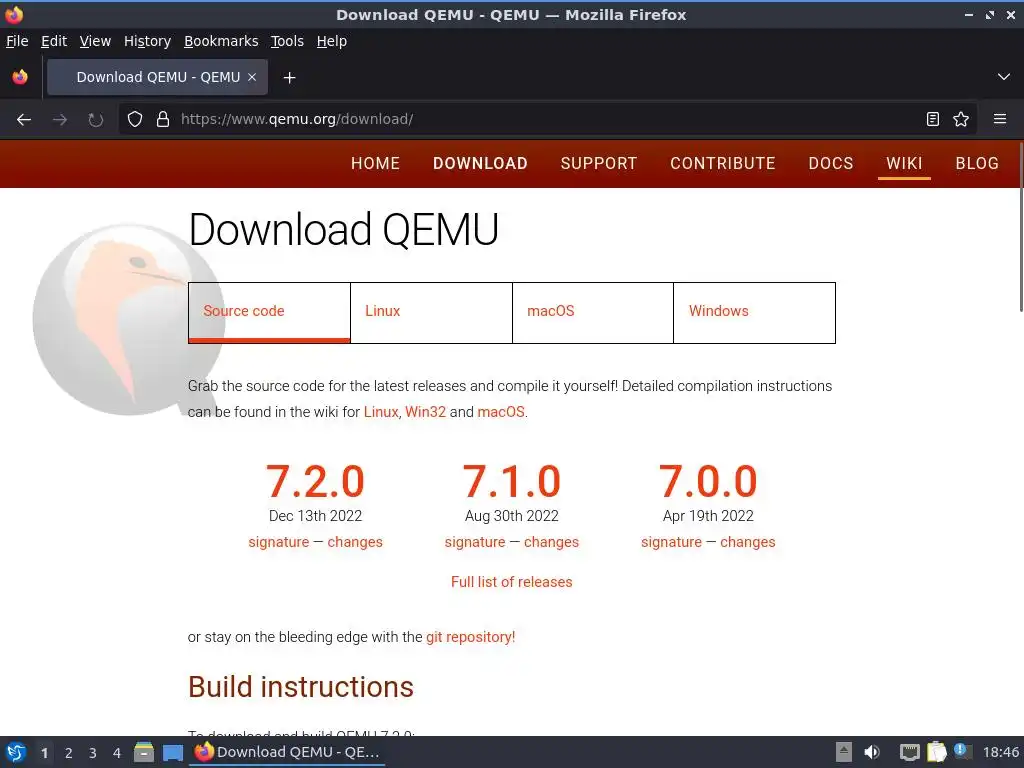The image size is (1024, 768).
Task: Open the Edit menu
Action: 54,41
